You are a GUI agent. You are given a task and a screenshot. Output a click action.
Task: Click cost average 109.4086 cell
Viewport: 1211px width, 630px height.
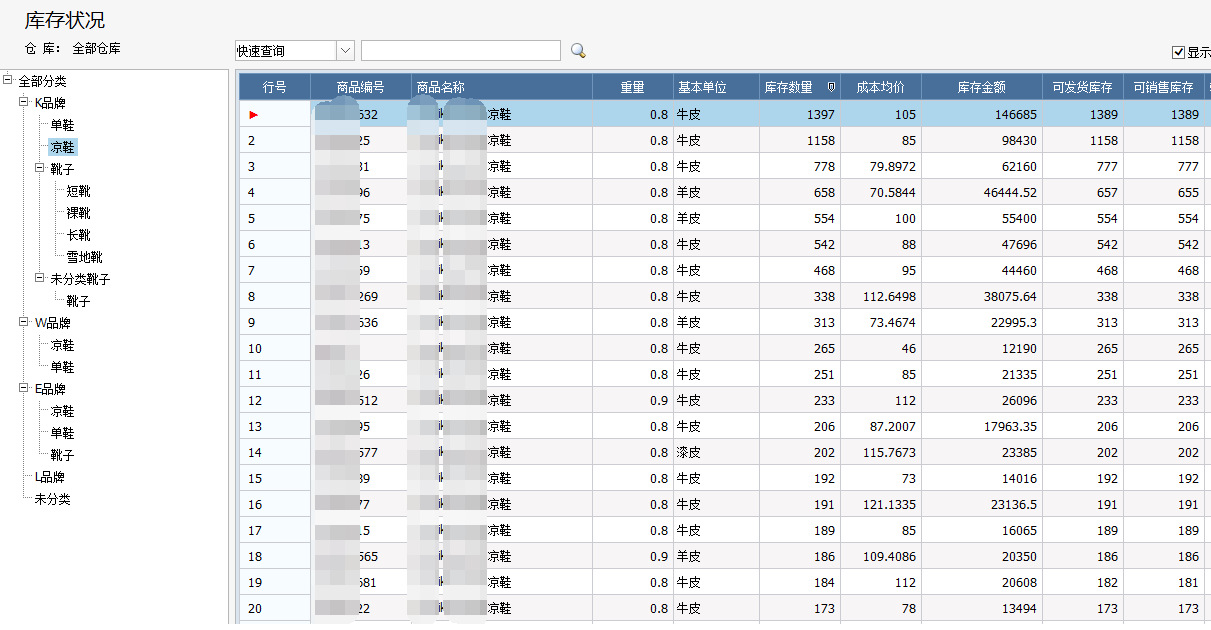(x=881, y=557)
